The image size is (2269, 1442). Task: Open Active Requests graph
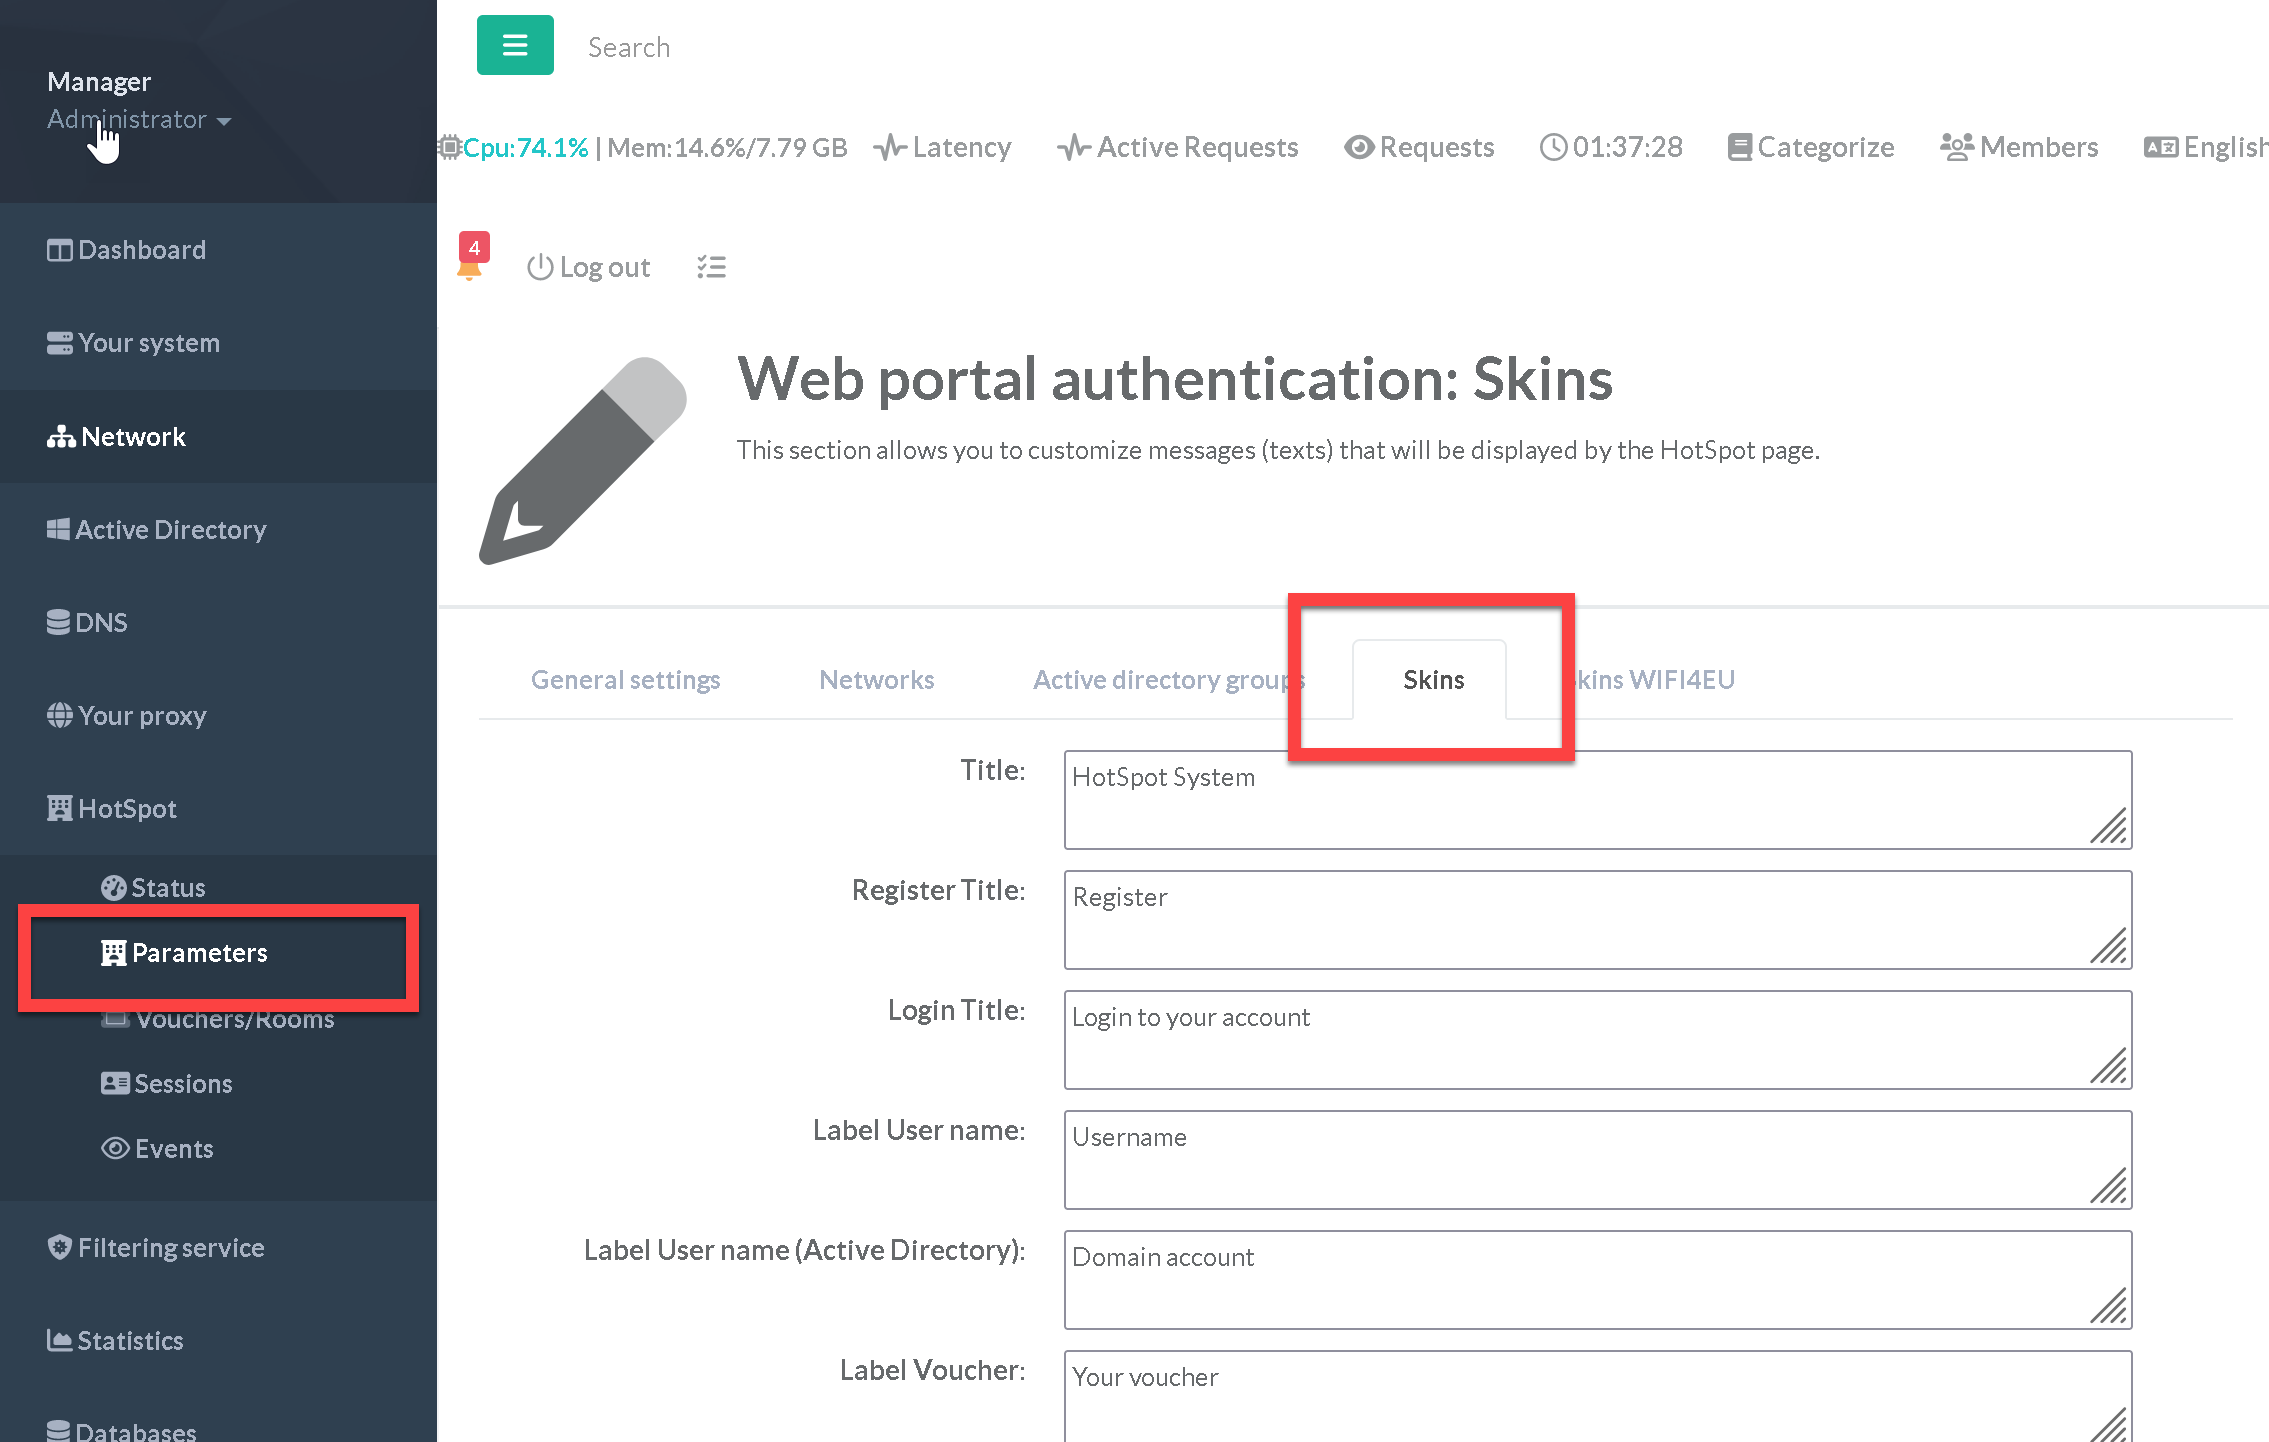click(1177, 148)
